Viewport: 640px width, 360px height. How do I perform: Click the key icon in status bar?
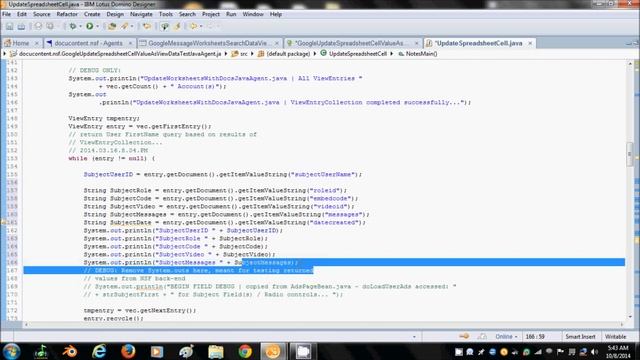pyautogui.click(x=464, y=336)
